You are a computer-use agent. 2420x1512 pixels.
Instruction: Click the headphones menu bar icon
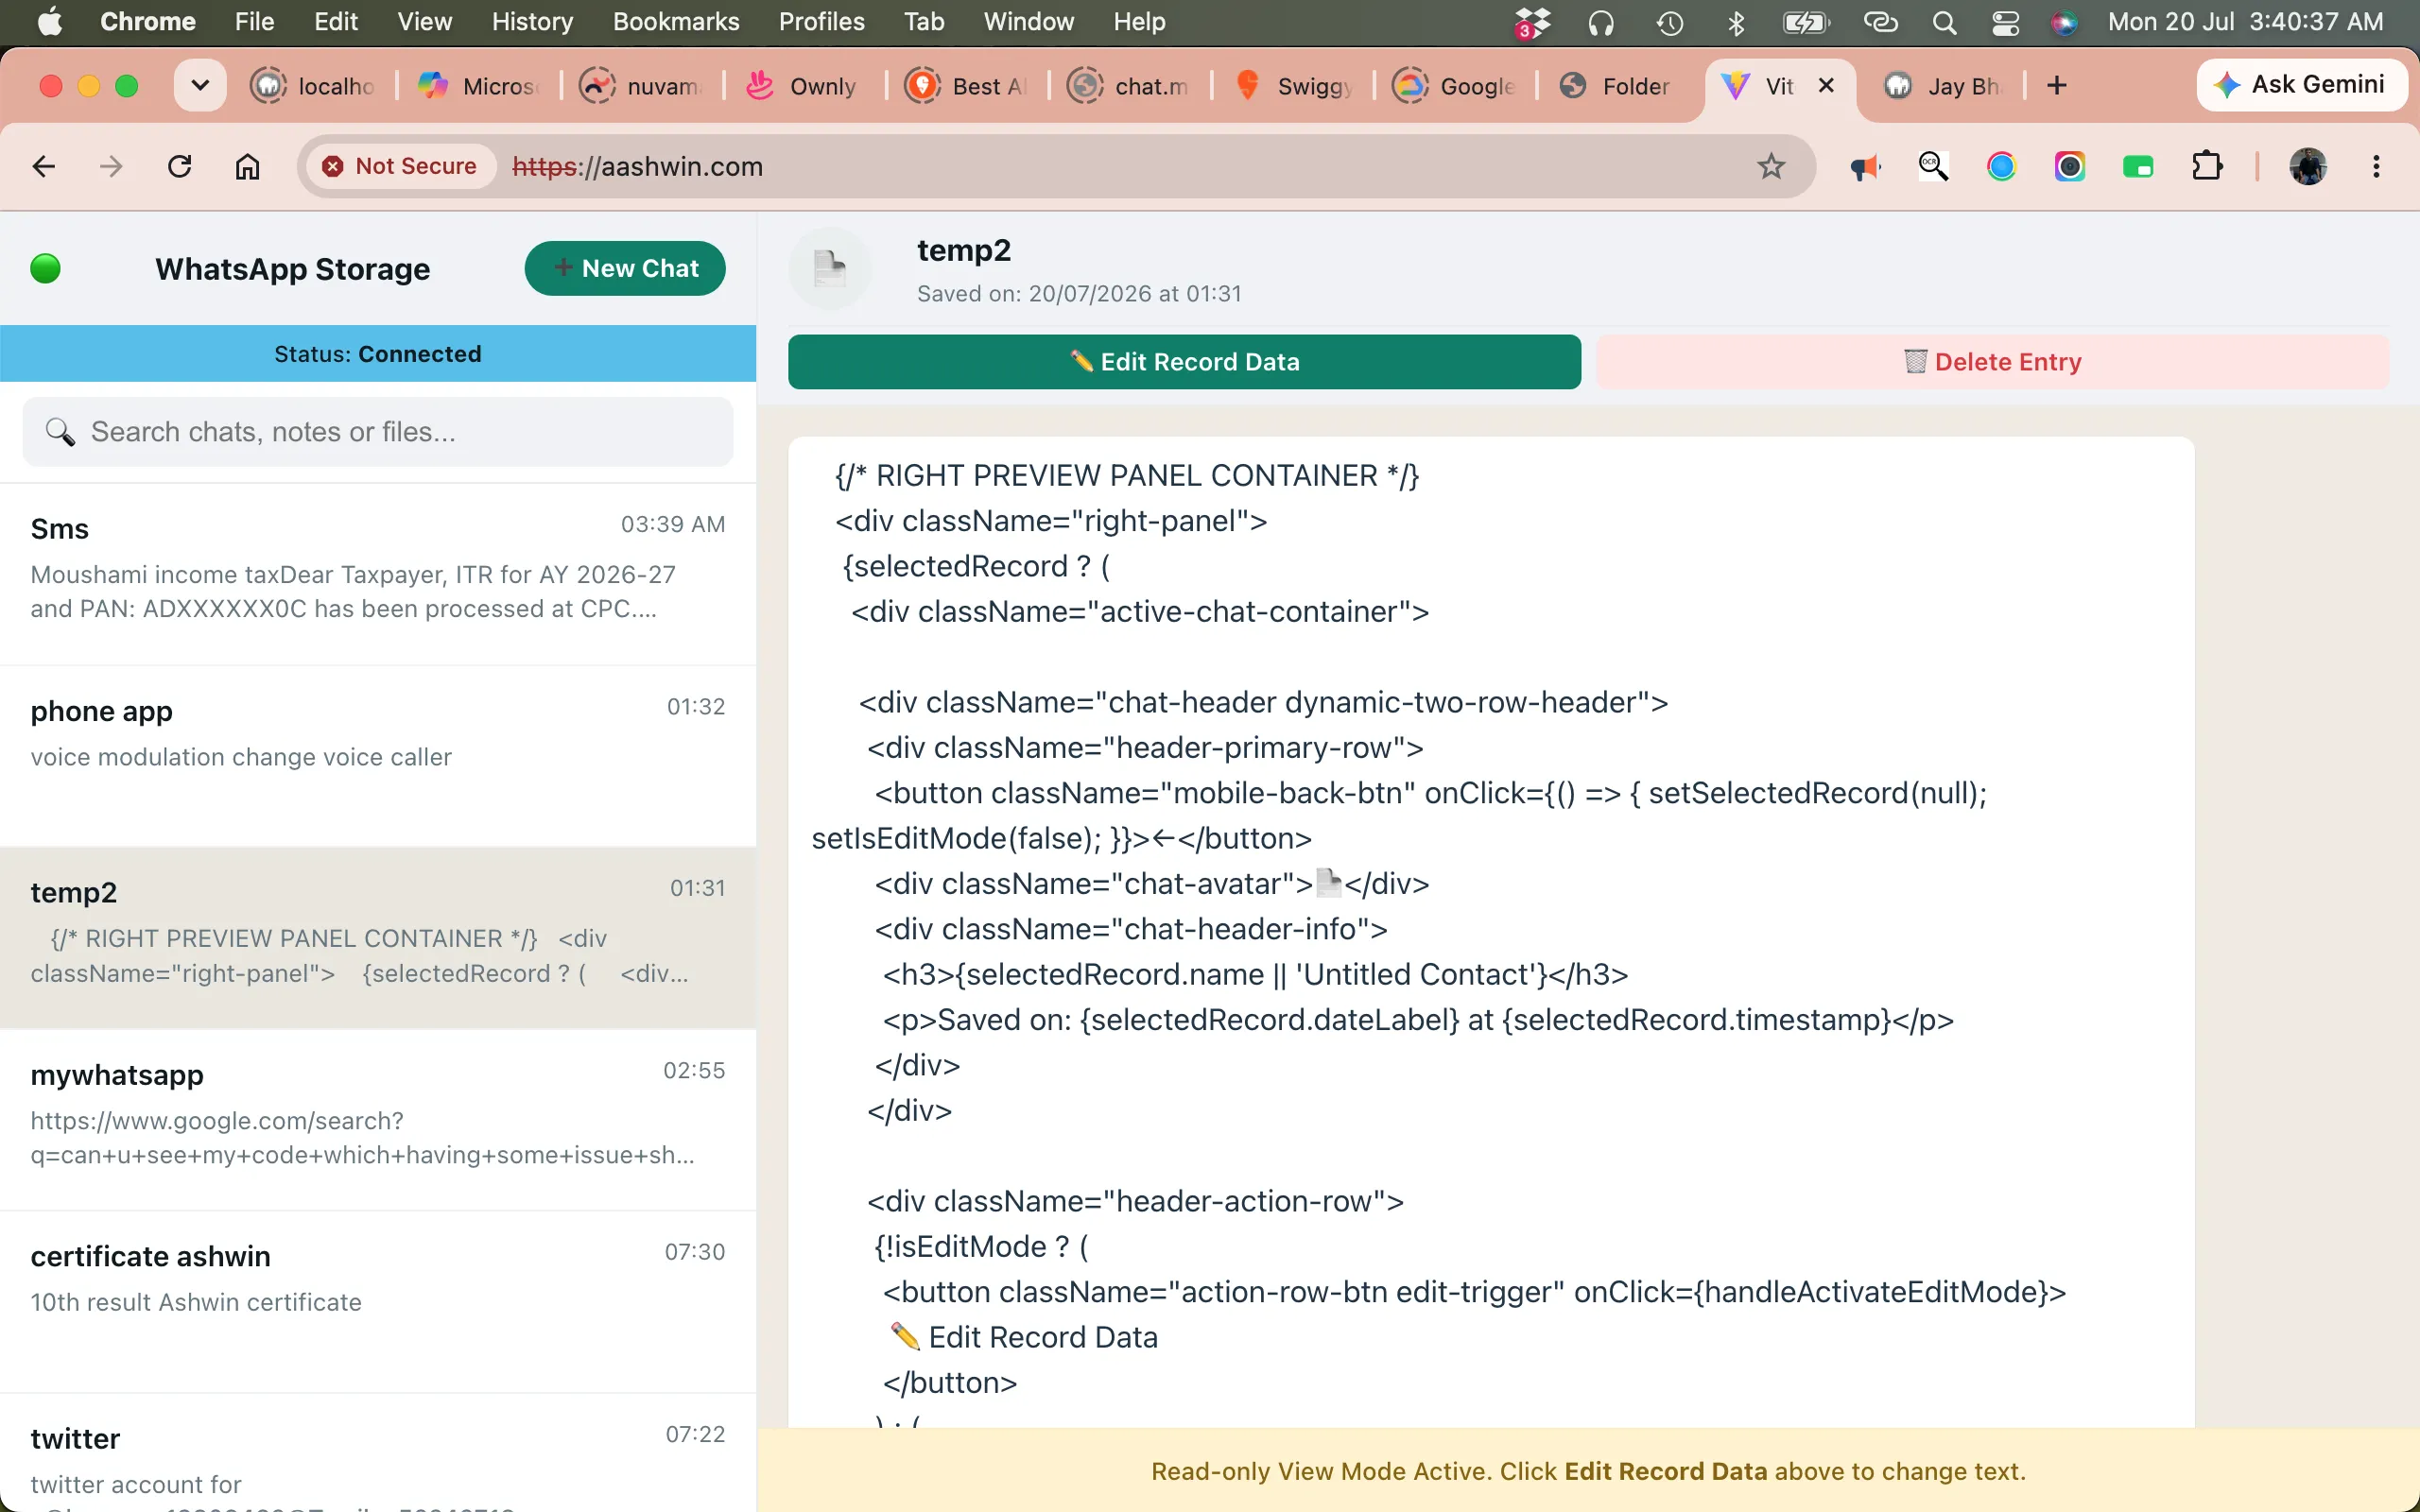[x=1601, y=22]
